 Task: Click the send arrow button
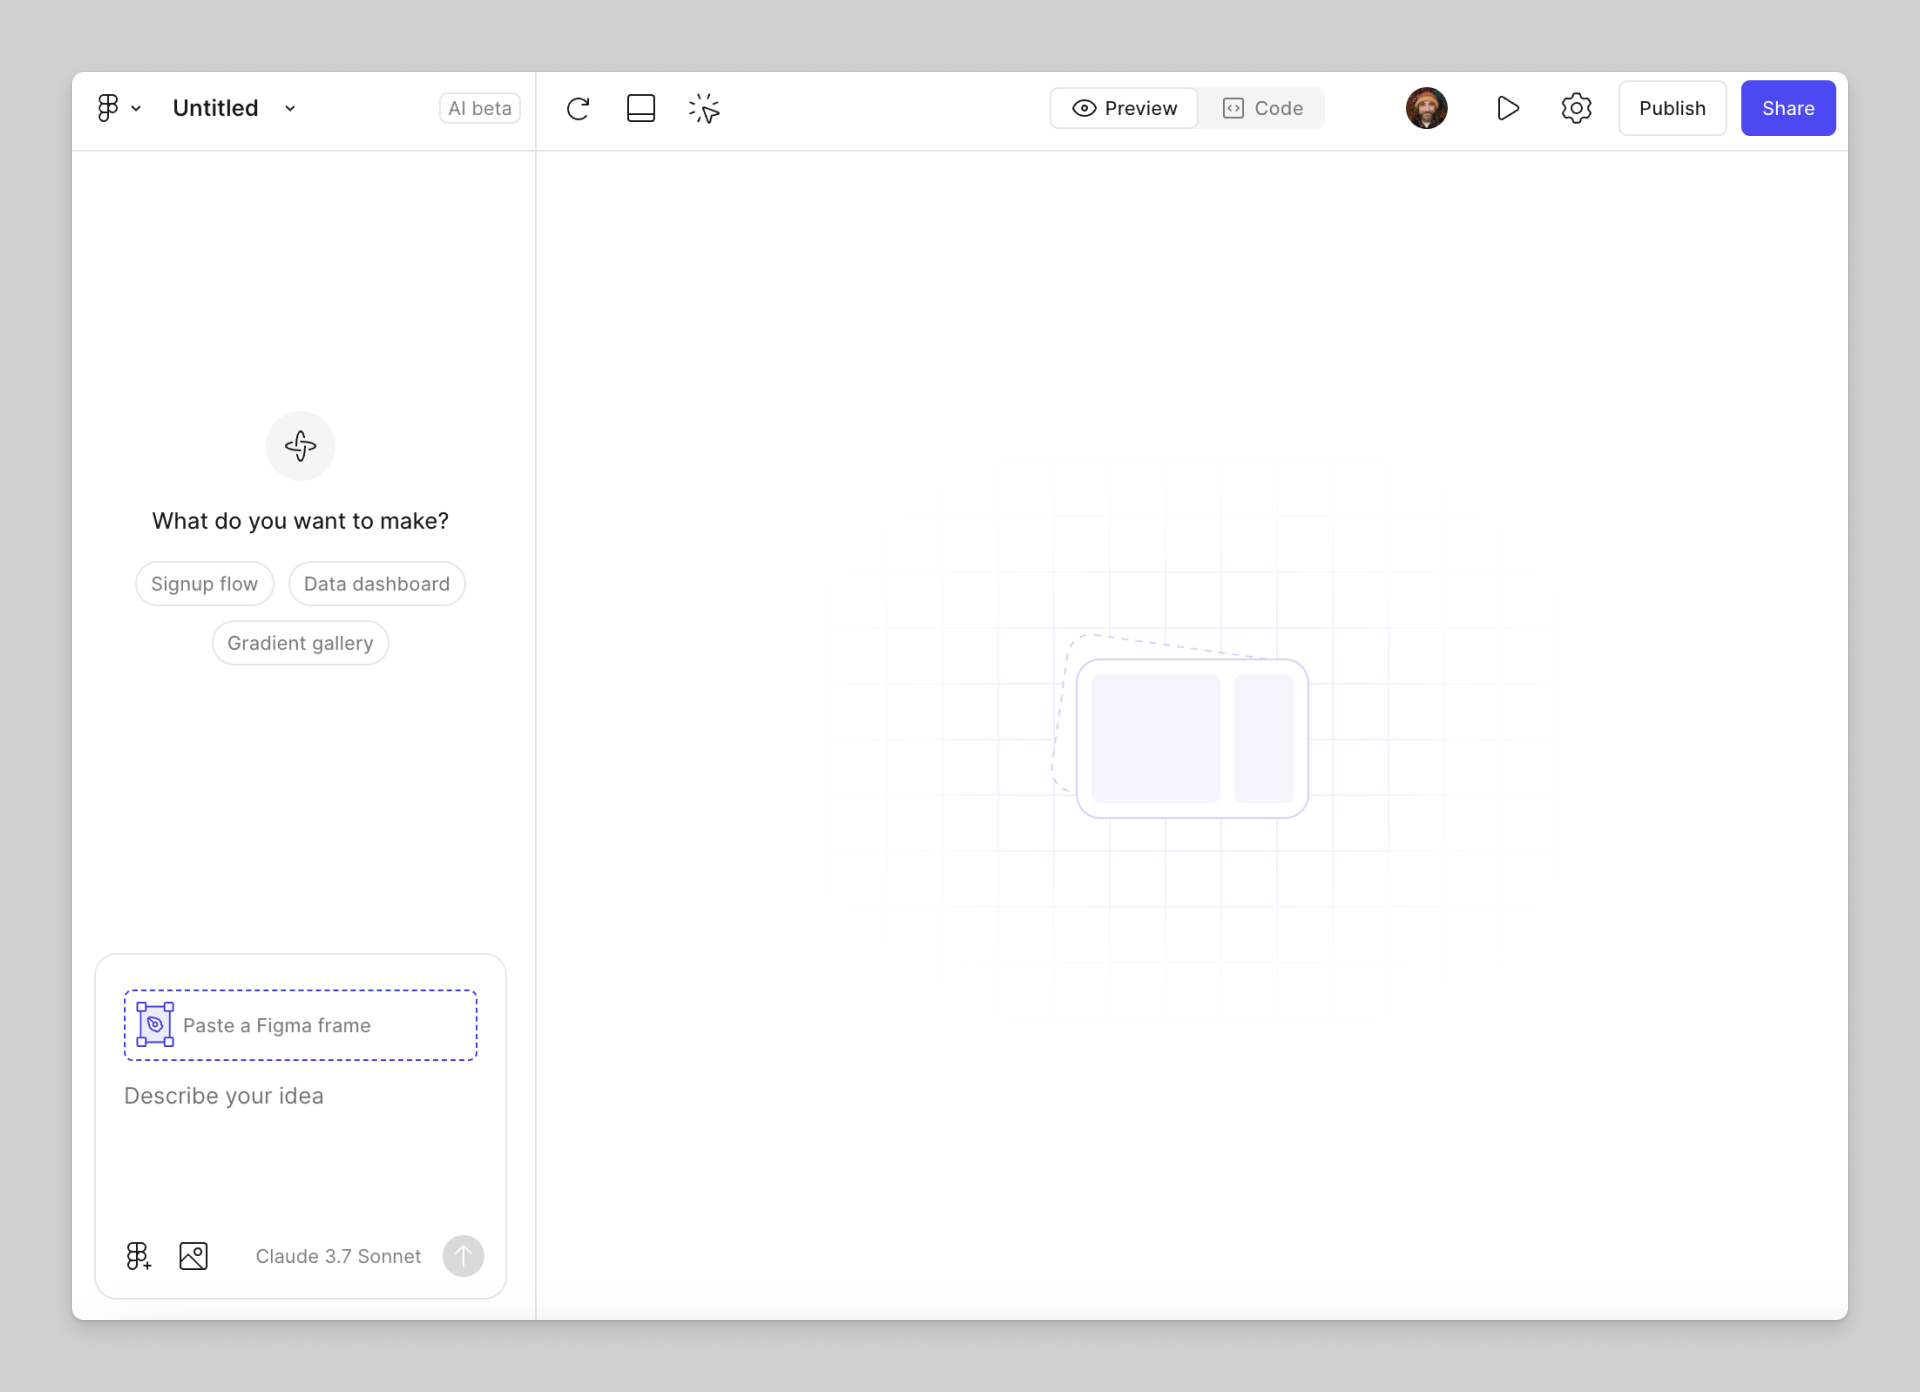[463, 1256]
